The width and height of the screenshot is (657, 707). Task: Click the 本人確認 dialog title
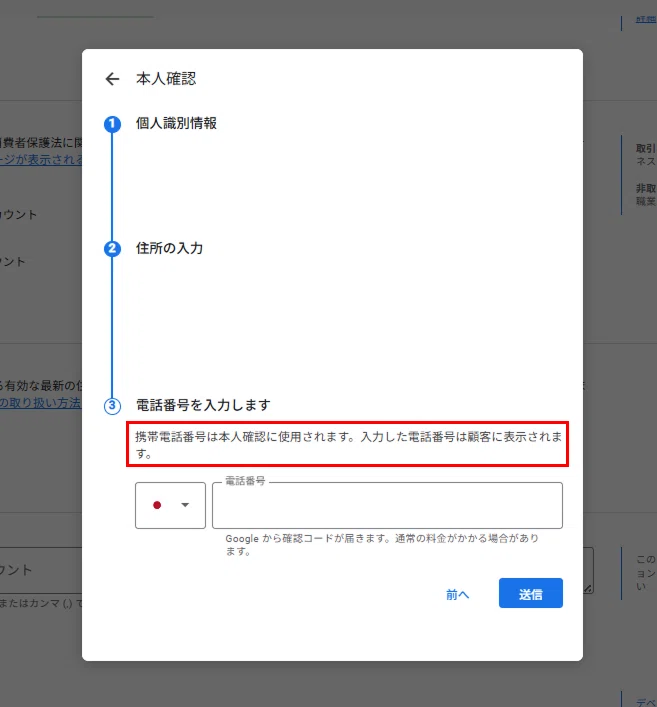pyautogui.click(x=166, y=79)
